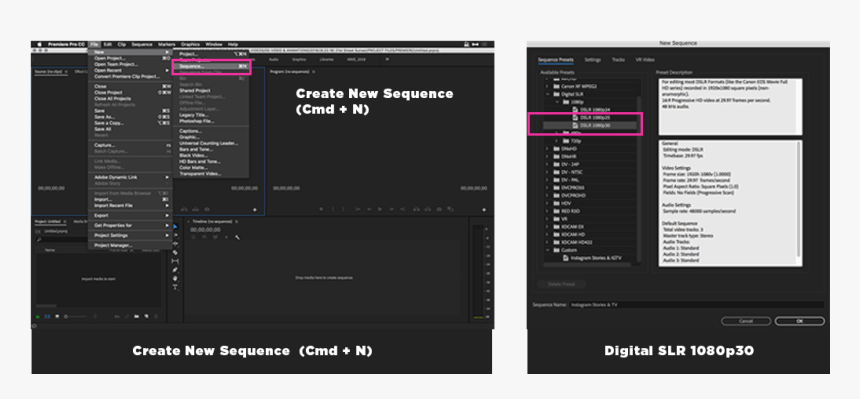This screenshot has height=399, width=860.
Task: Expand the 720p preset subfolder
Action: point(557,141)
